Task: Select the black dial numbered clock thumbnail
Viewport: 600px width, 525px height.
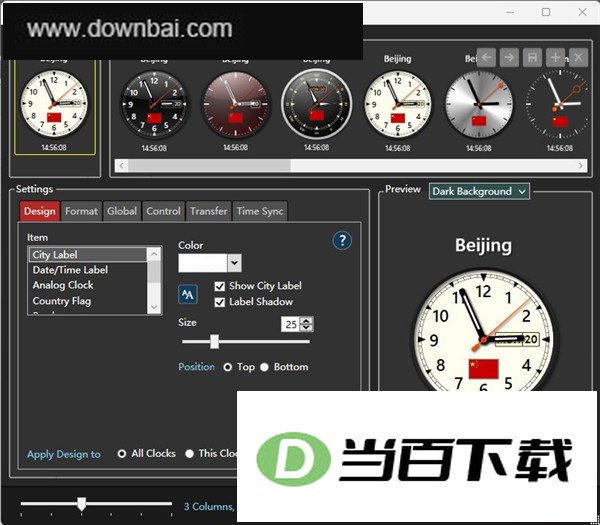Action: (x=154, y=104)
